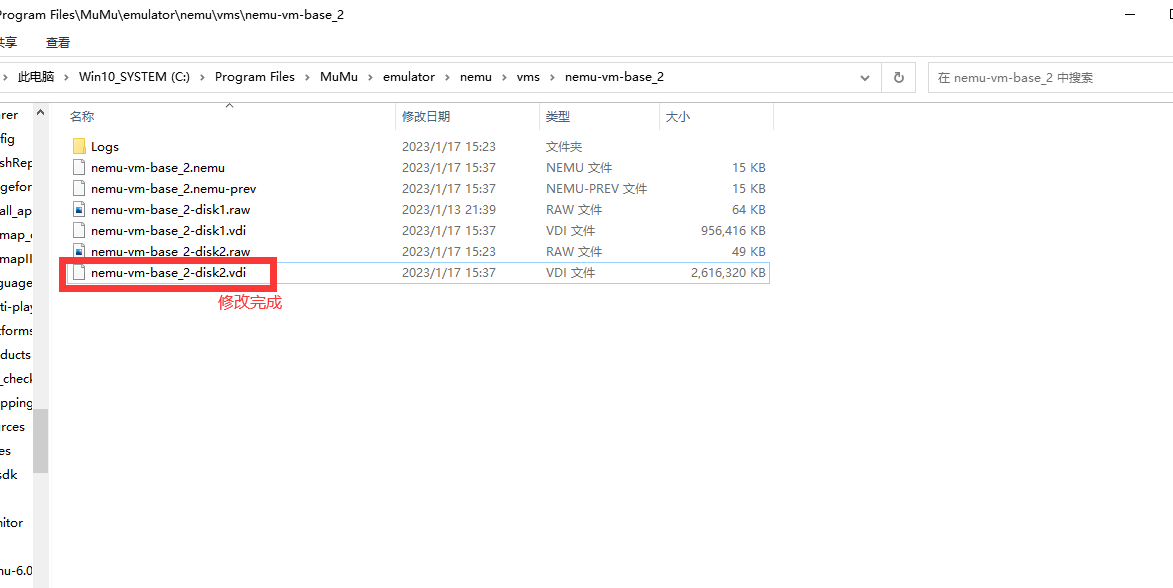Select file name nemu-vm-base_2-disk2.vdi
Viewport: 1173px width, 588px height.
[168, 273]
